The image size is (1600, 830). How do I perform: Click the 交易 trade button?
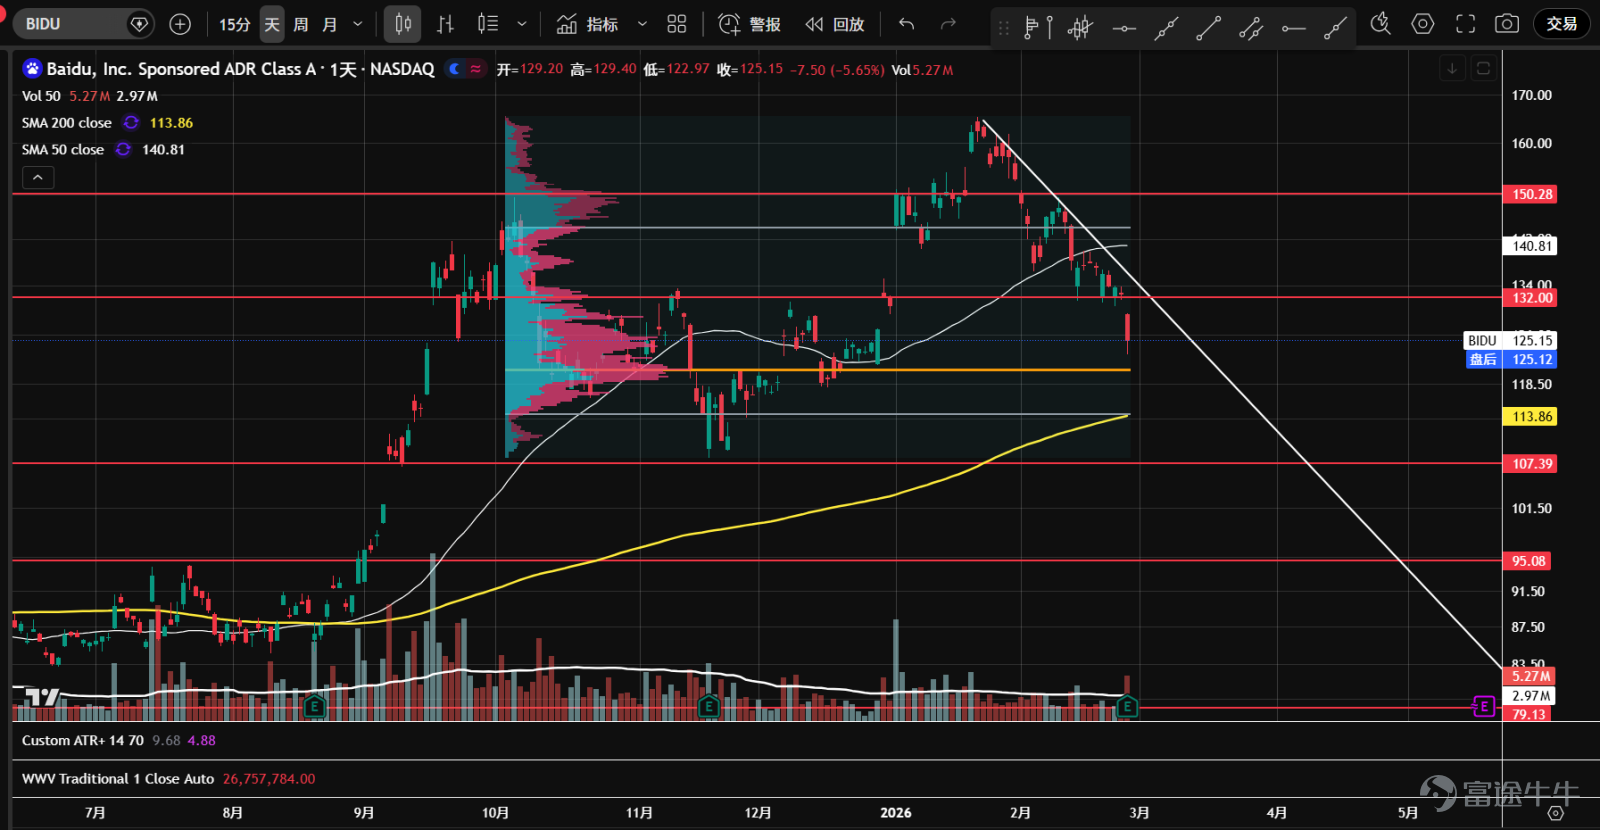tap(1561, 24)
